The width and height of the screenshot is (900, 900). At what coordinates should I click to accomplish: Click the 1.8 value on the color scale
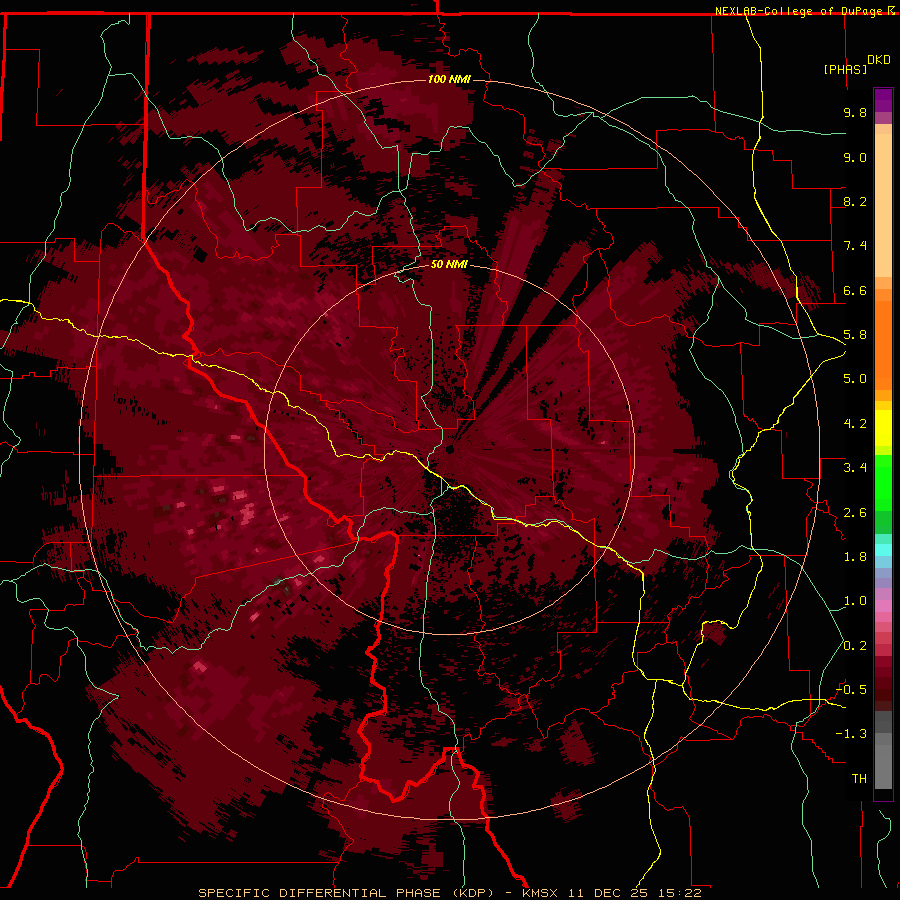pyautogui.click(x=855, y=557)
